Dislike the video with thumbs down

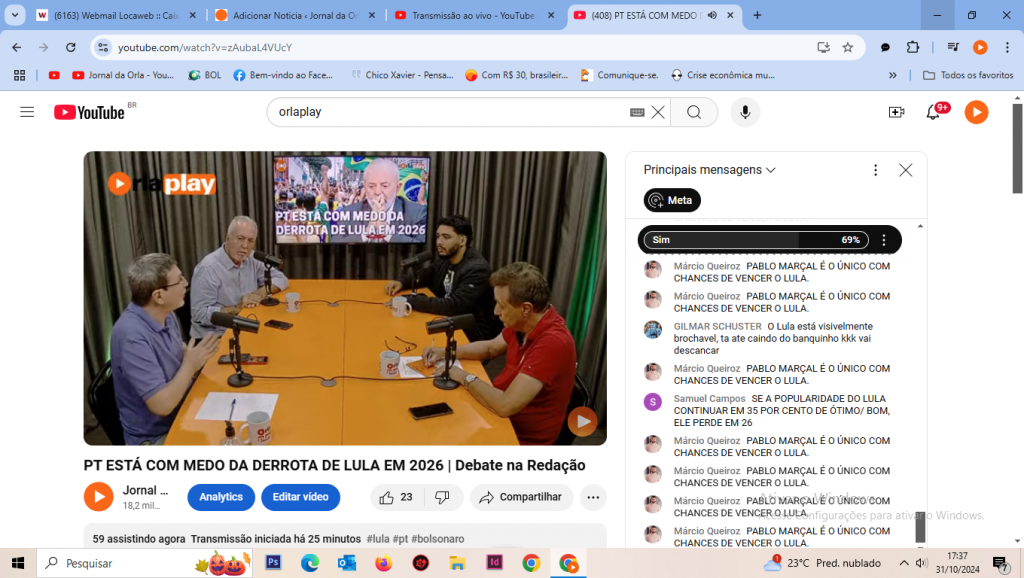(x=443, y=497)
